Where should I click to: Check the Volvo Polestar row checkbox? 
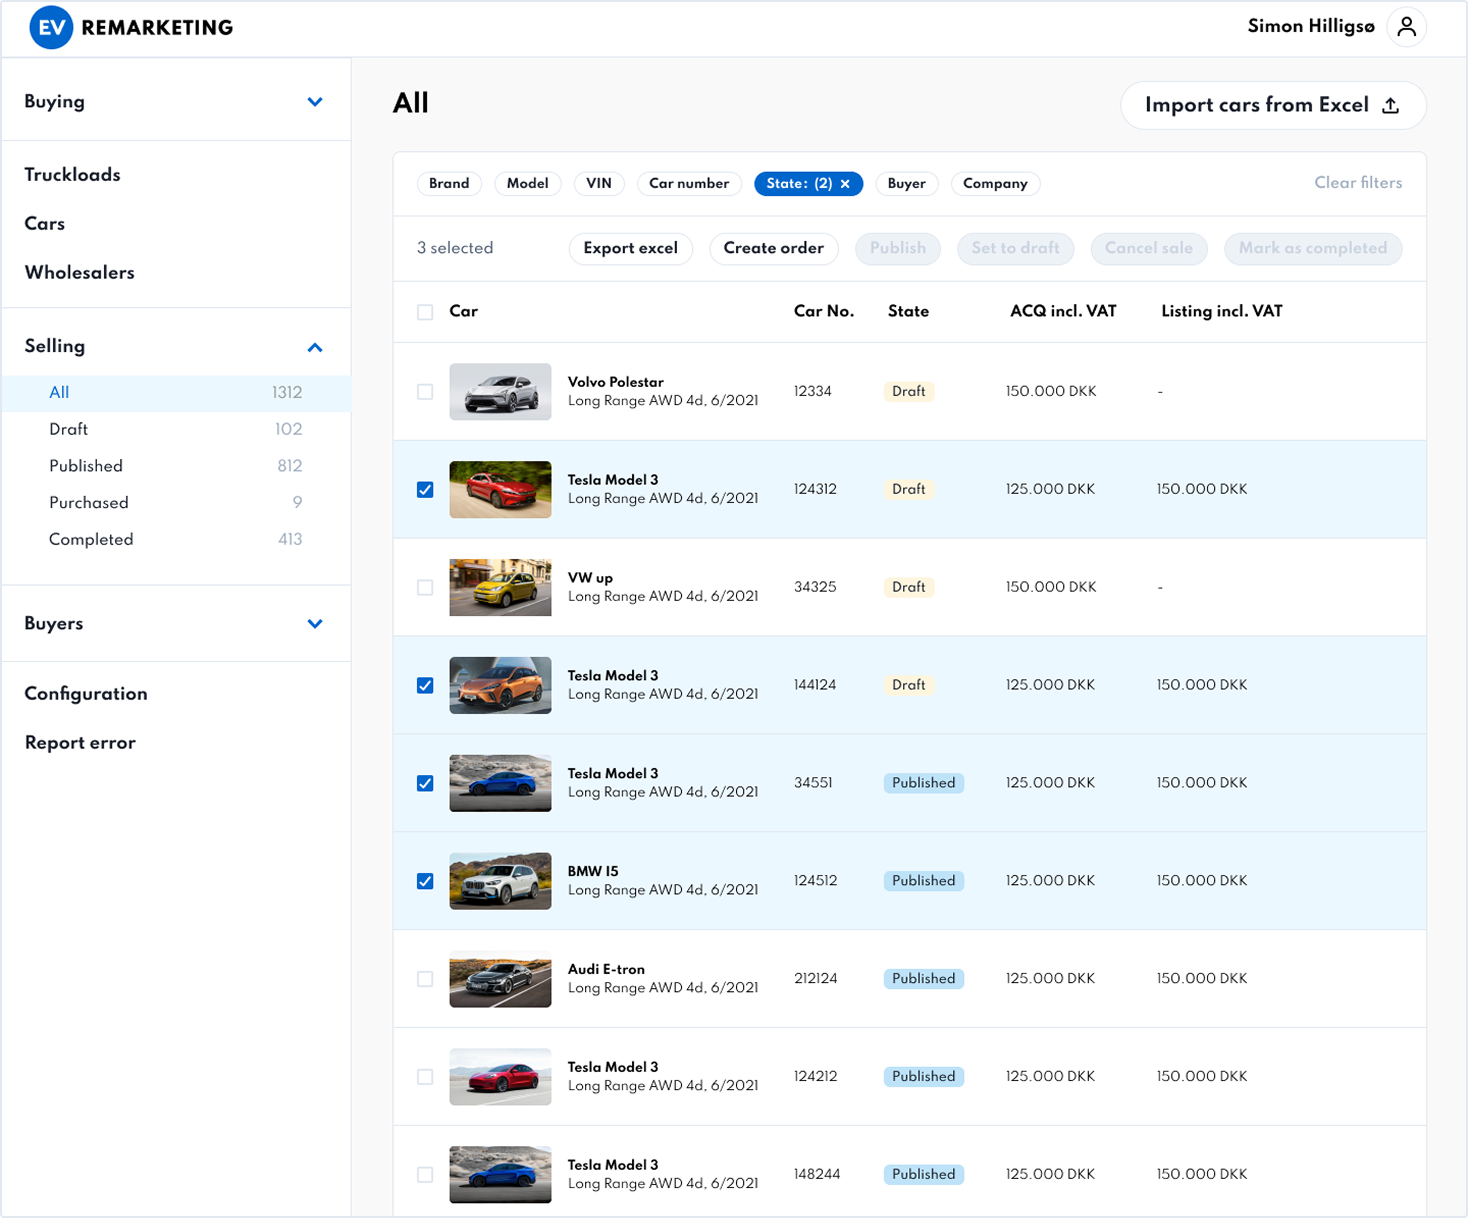click(x=425, y=392)
